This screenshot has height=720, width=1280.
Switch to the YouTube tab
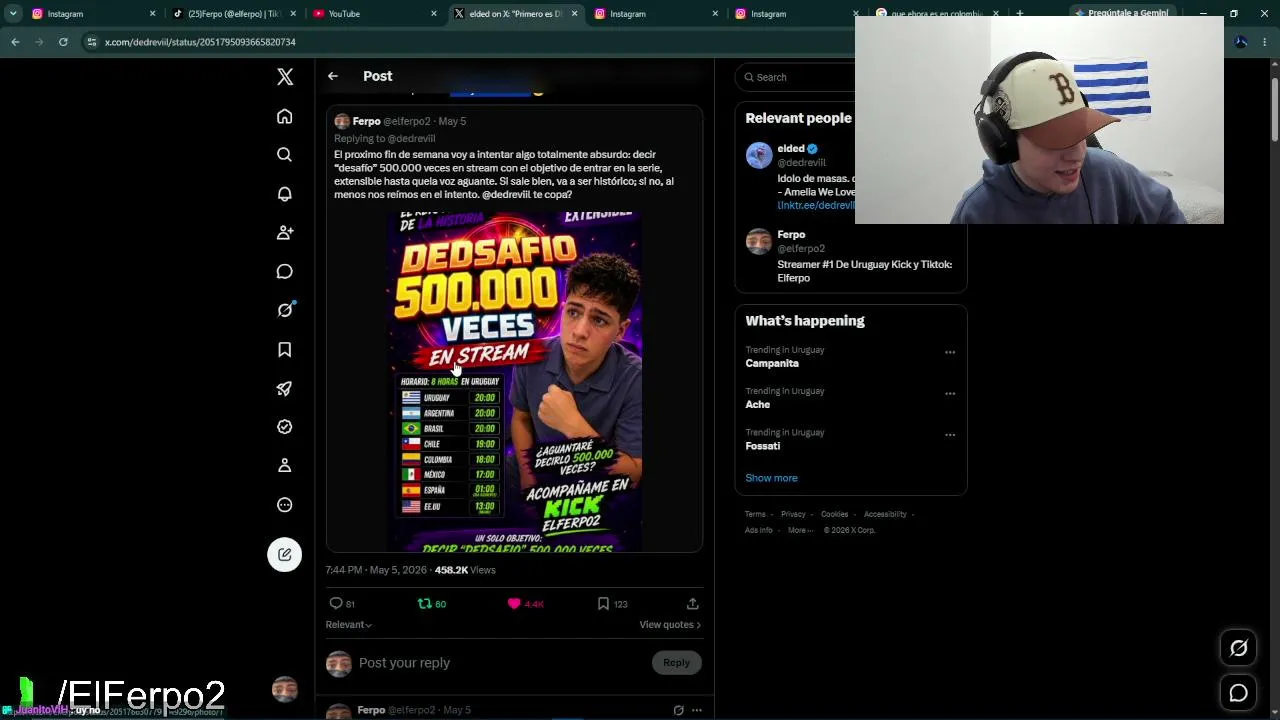pyautogui.click(x=373, y=14)
